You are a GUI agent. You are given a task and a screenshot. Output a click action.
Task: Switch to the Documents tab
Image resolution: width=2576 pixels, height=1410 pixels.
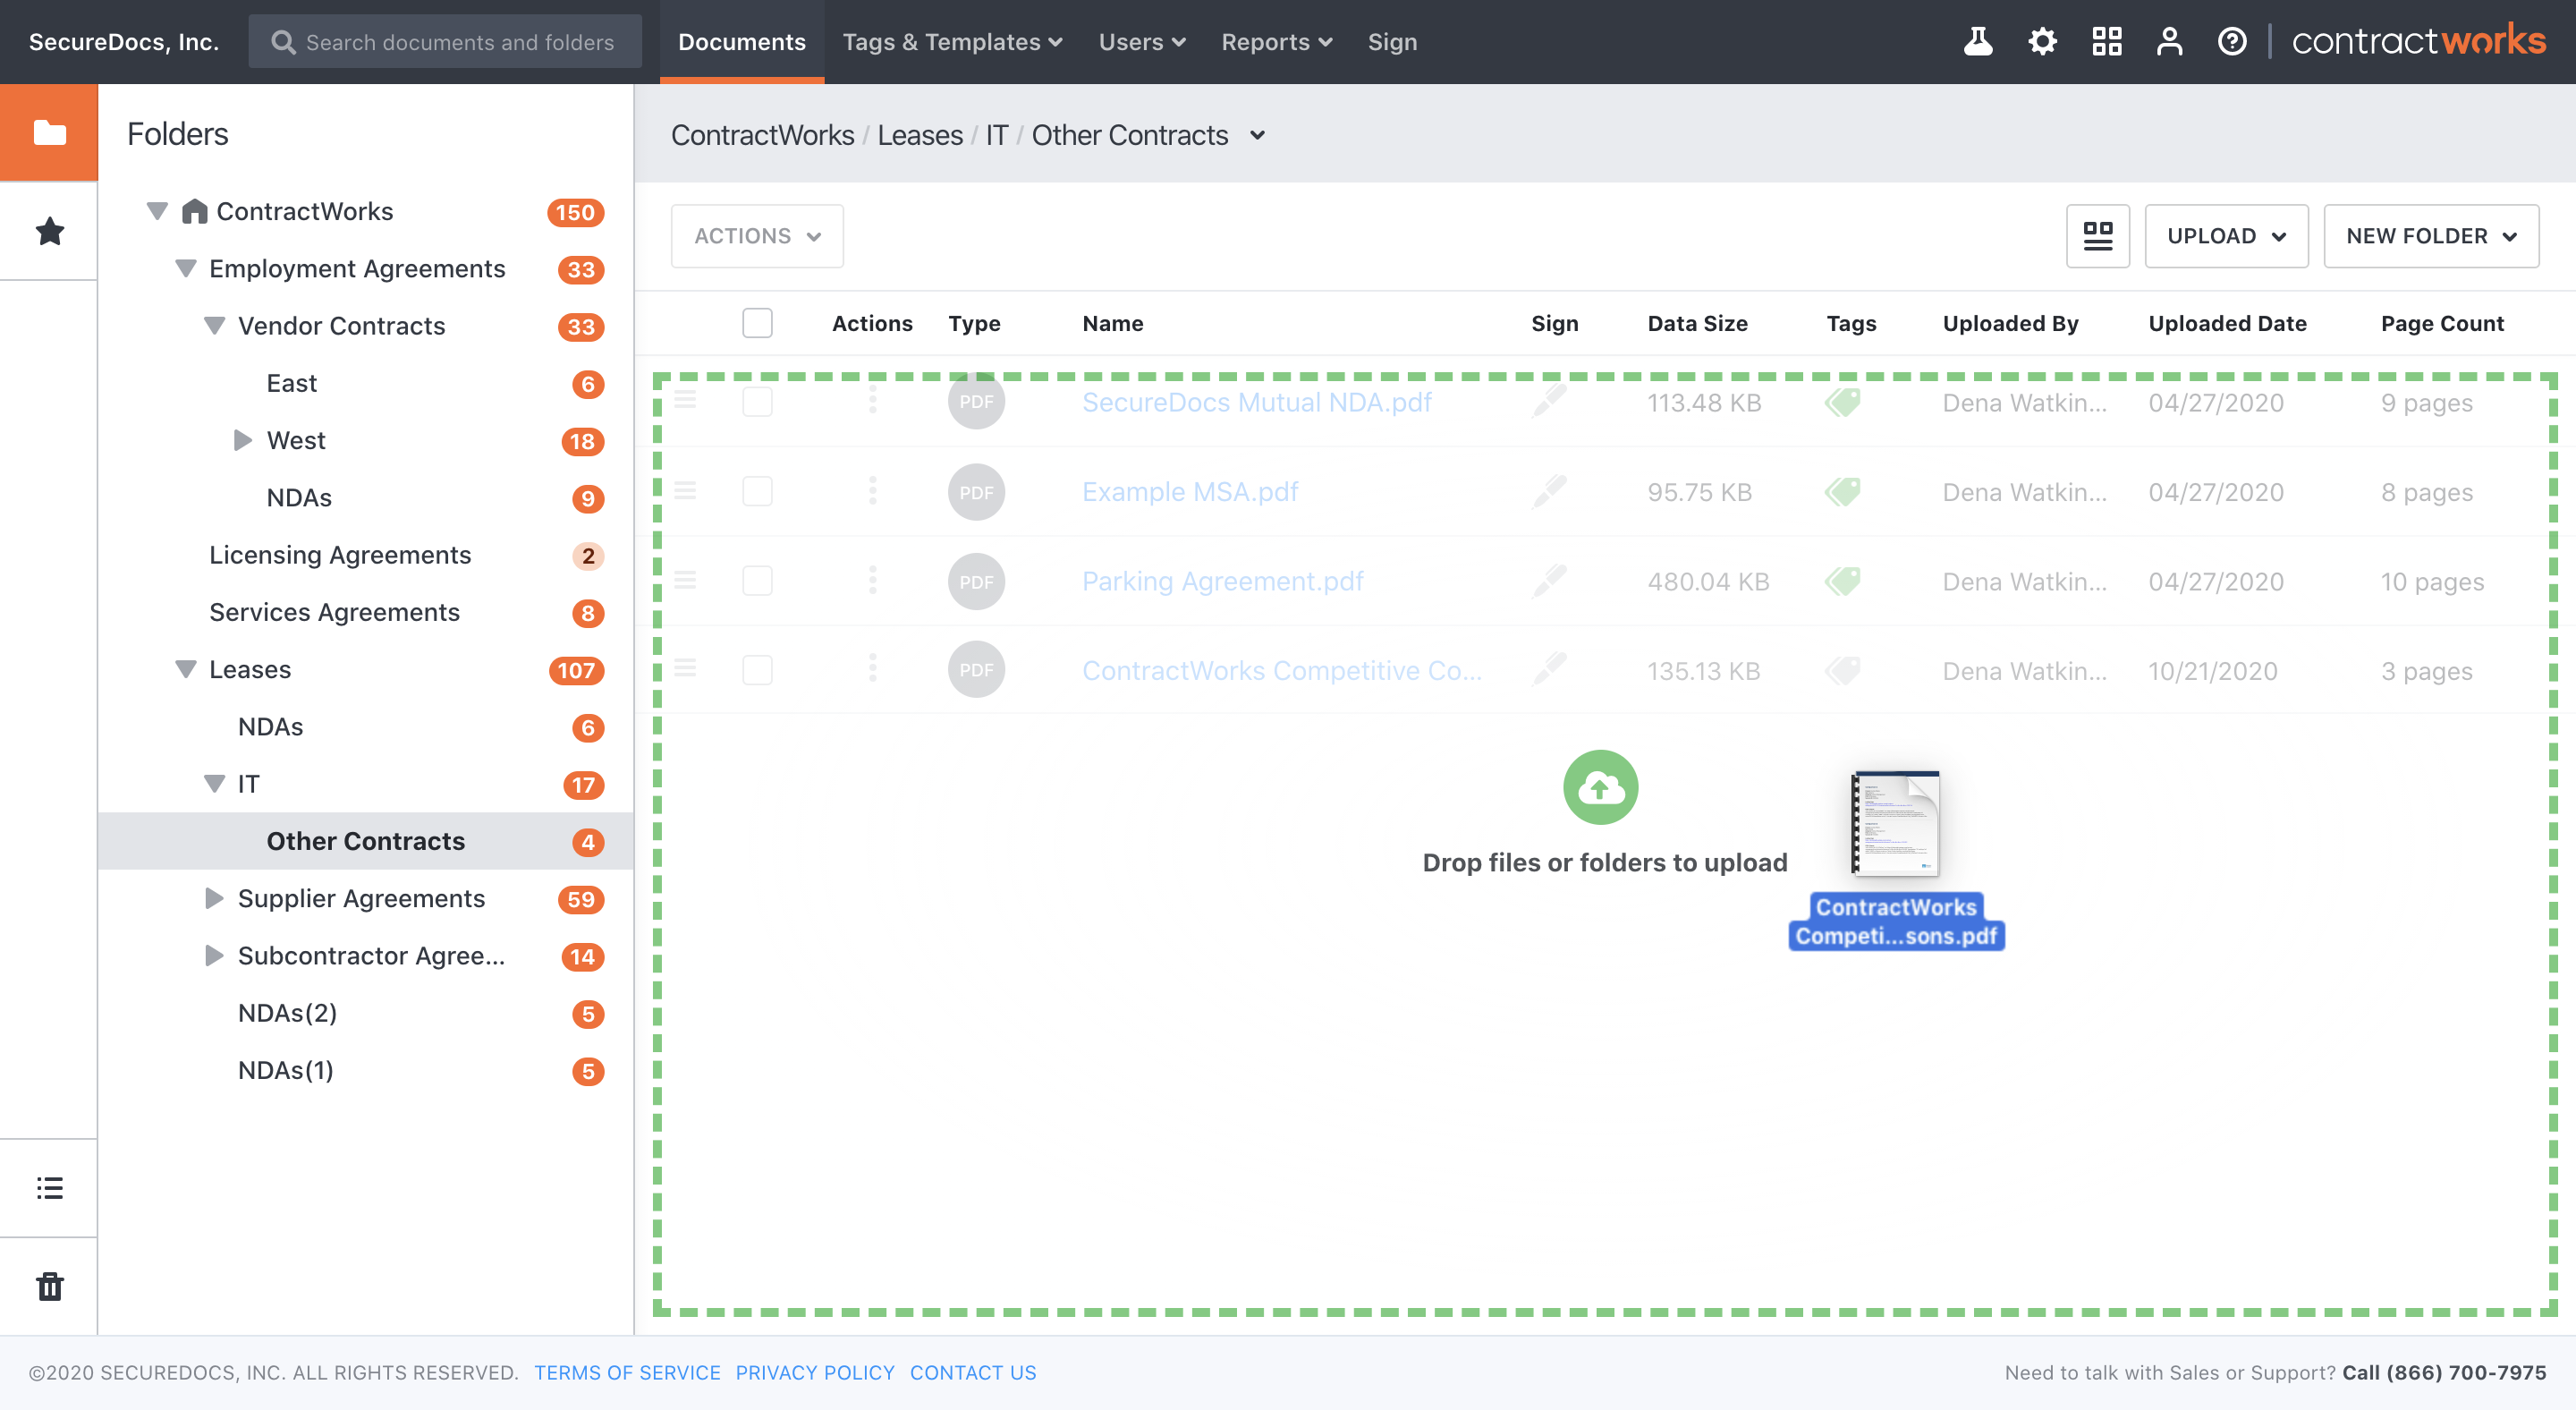pos(742,41)
